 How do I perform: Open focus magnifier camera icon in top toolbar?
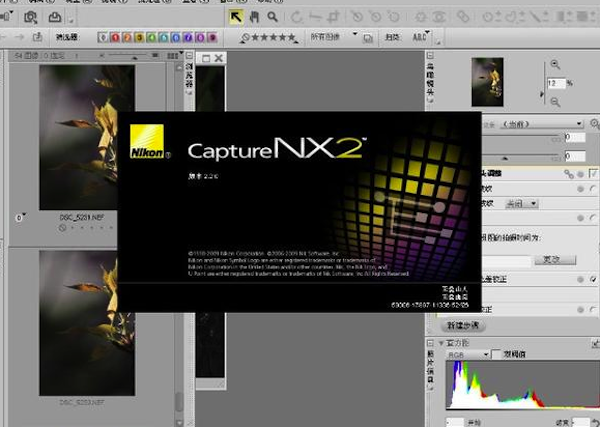[x=30, y=17]
